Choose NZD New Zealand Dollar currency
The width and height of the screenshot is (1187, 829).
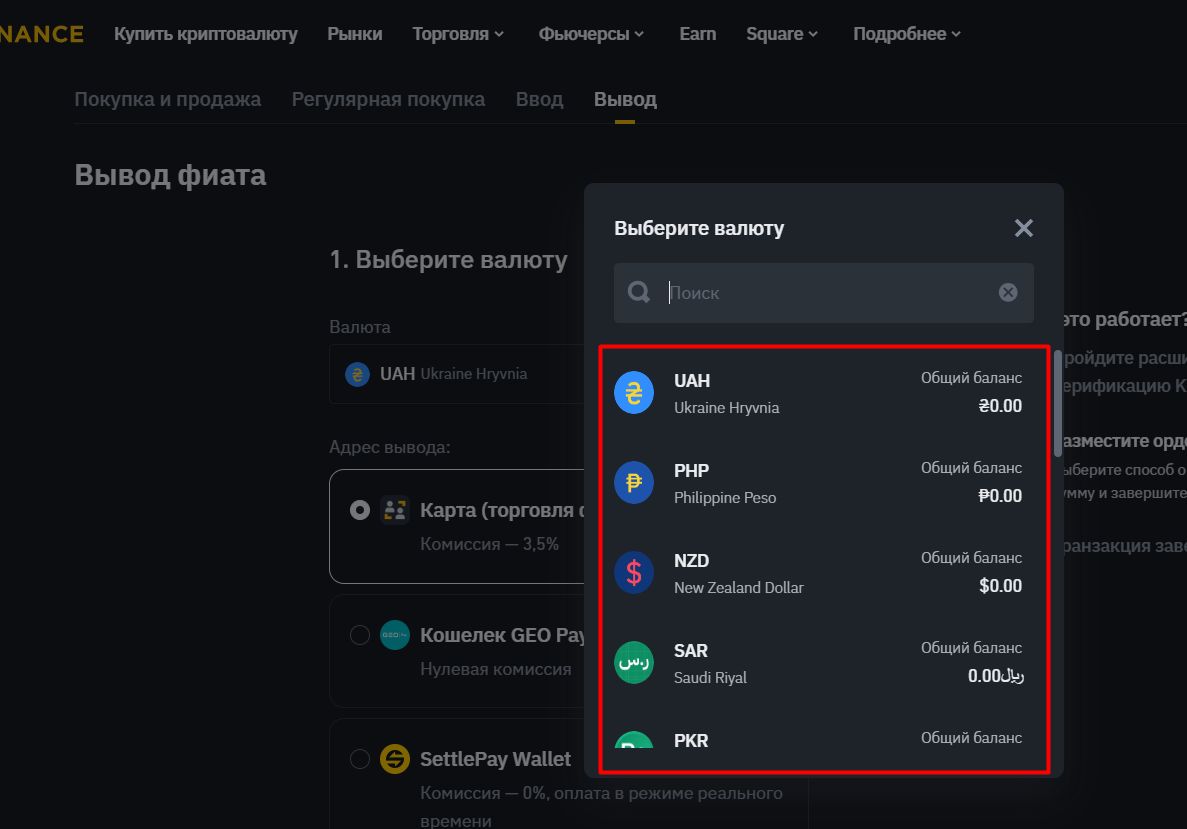pyautogui.click(x=824, y=573)
